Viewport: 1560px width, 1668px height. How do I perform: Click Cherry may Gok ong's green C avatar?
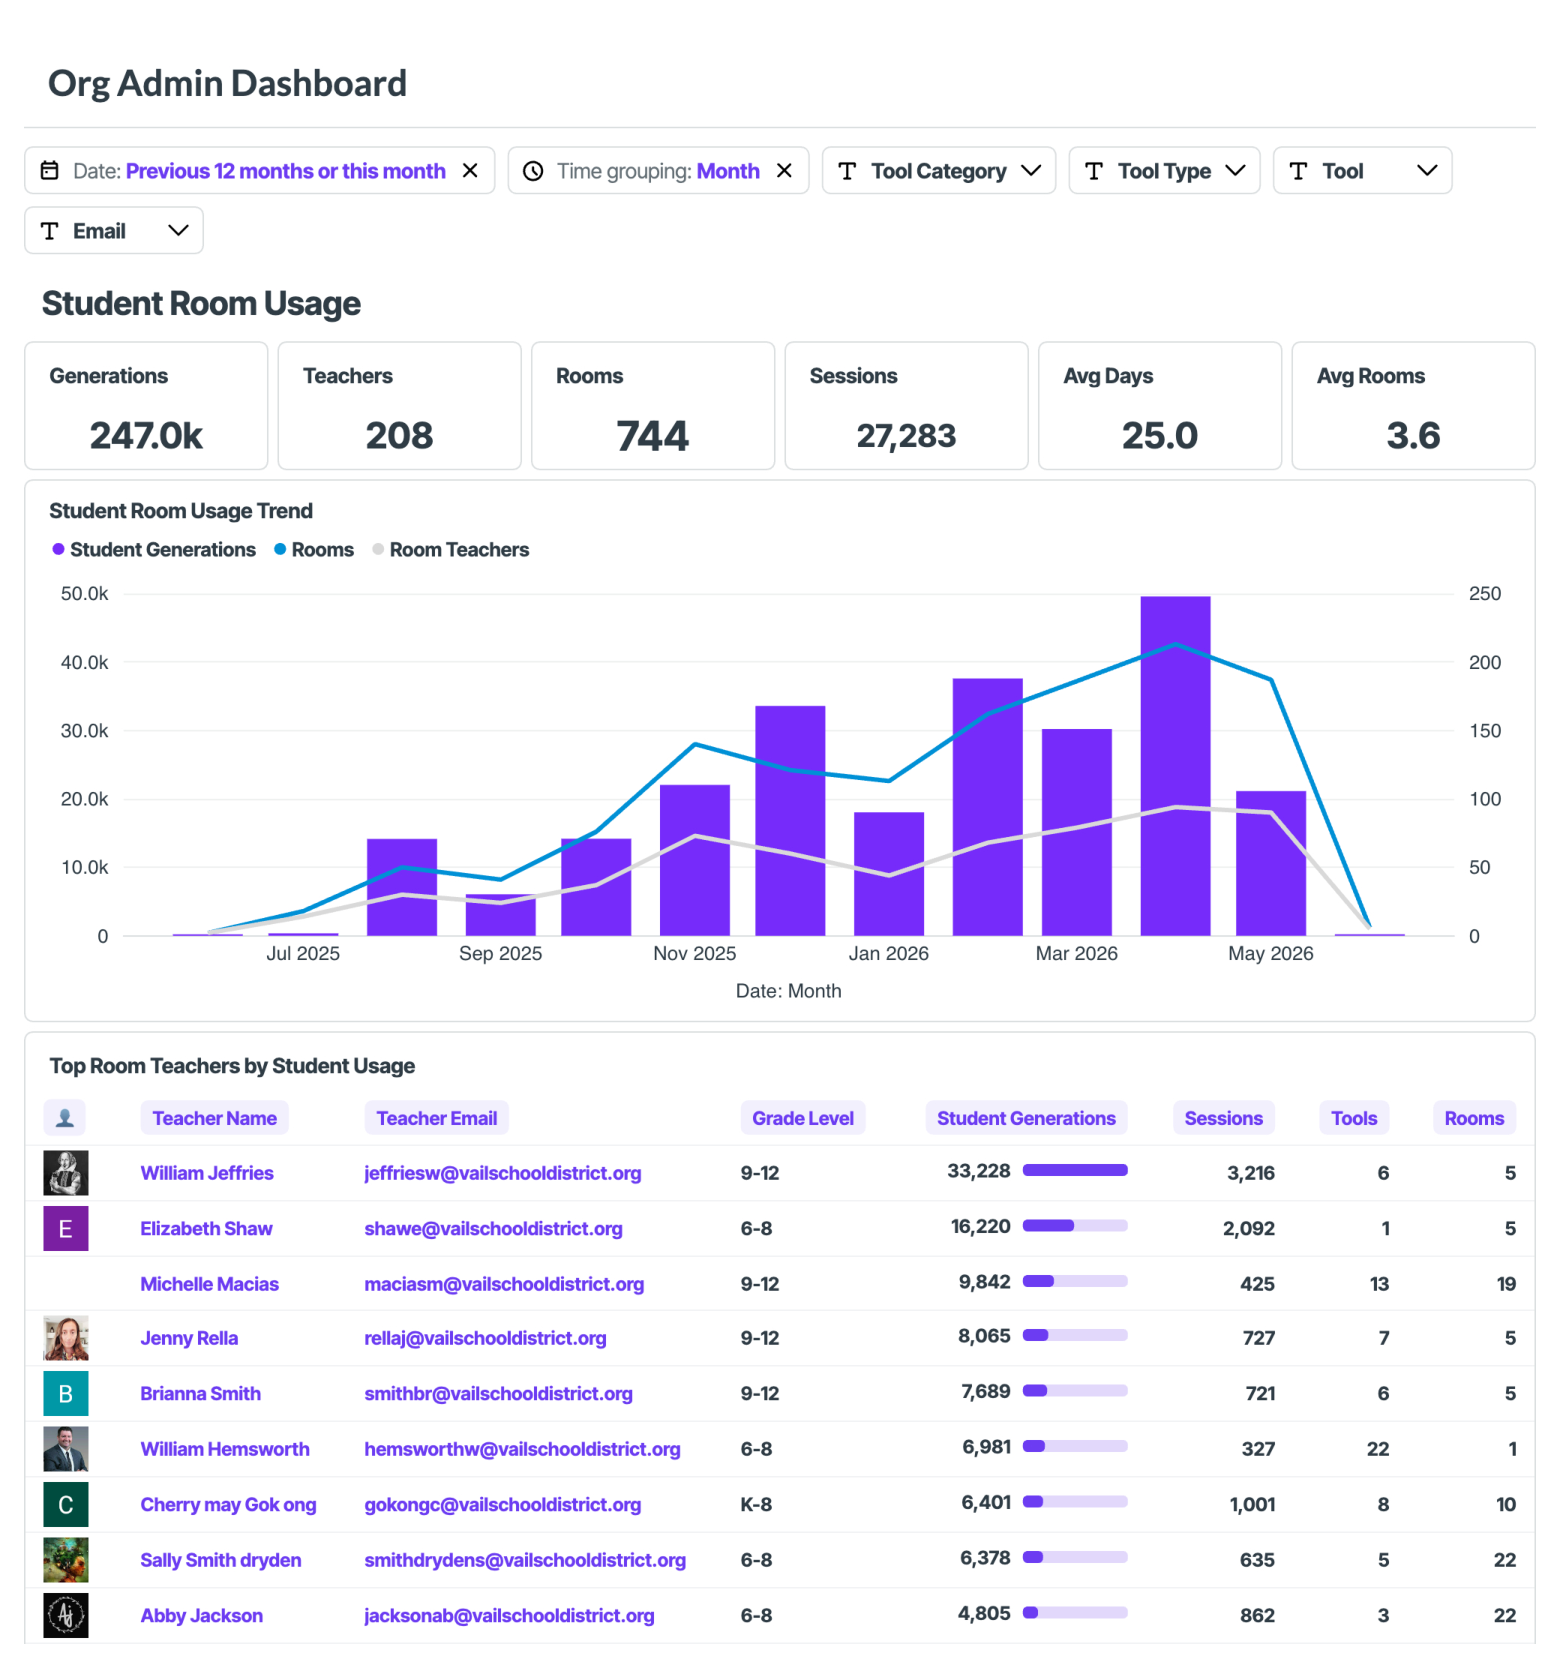(66, 1505)
